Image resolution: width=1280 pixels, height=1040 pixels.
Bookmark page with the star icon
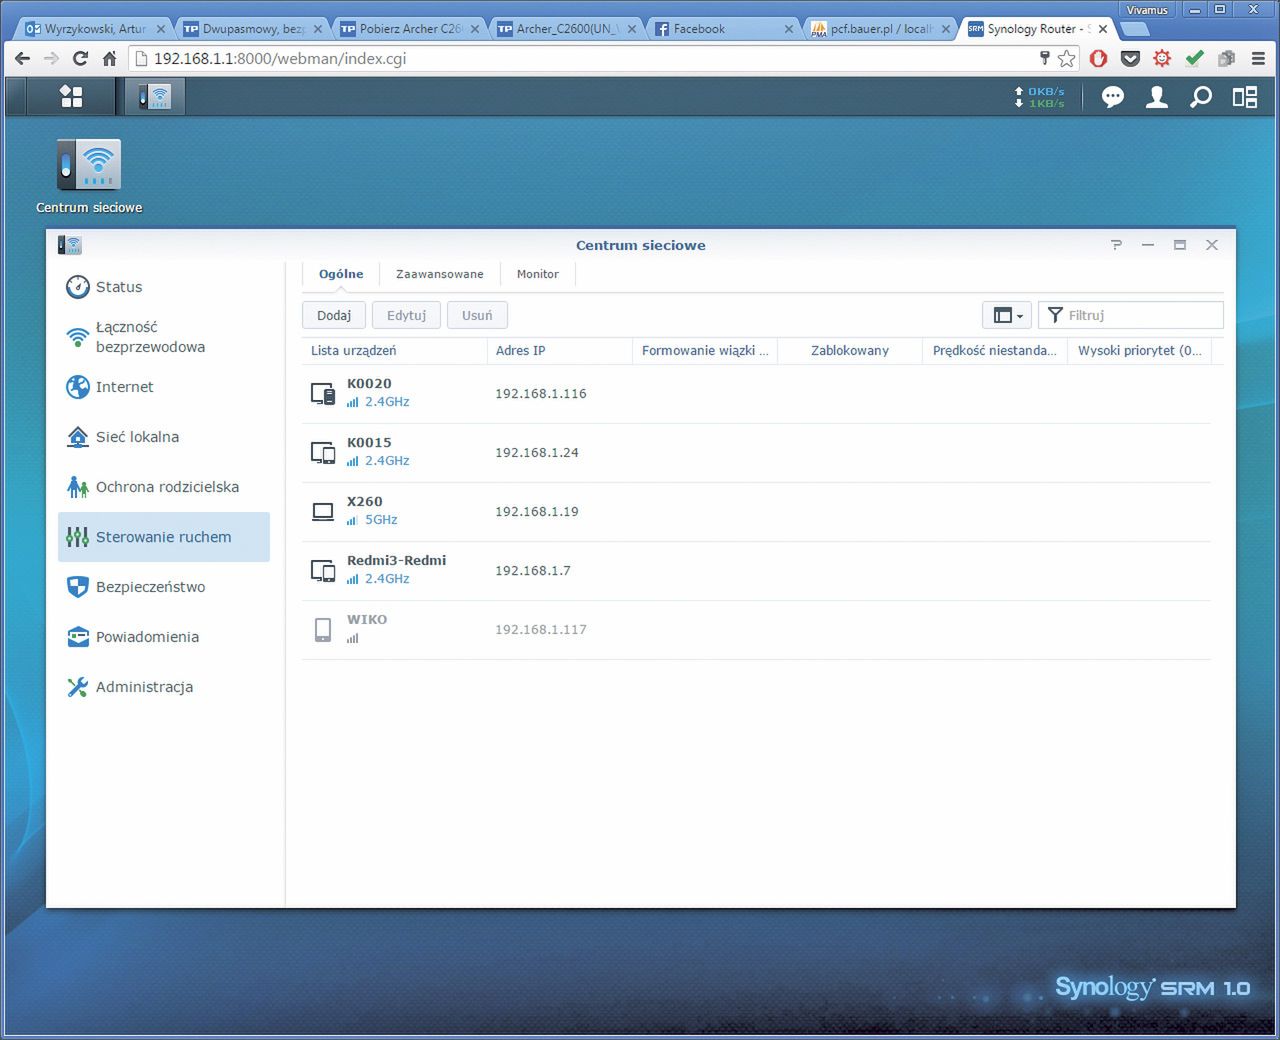tap(1067, 59)
